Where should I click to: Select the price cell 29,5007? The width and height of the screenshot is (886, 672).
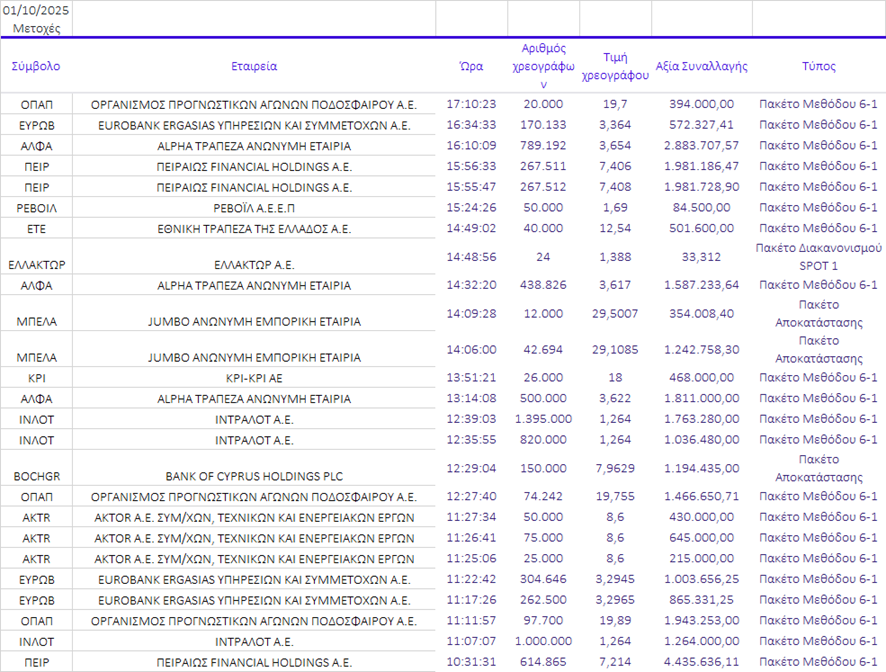(615, 313)
